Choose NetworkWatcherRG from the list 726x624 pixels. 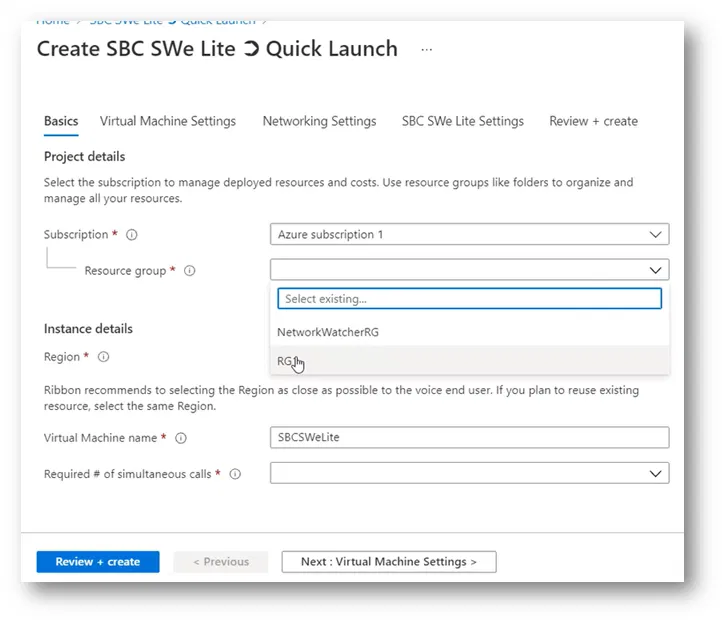click(x=328, y=332)
